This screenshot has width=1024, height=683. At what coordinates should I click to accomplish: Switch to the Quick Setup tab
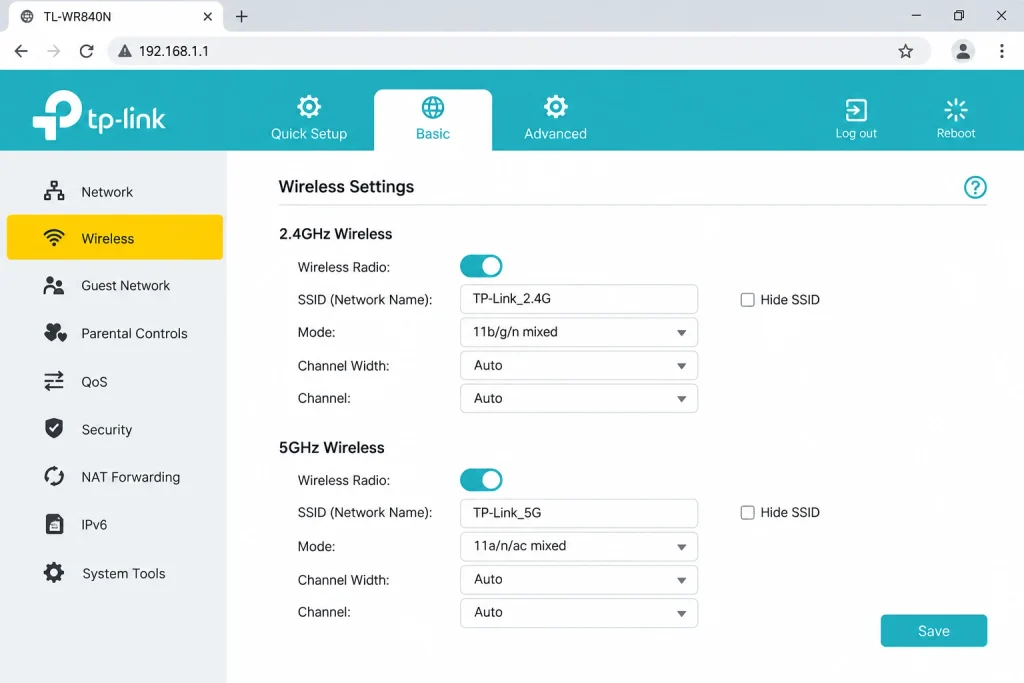point(309,120)
